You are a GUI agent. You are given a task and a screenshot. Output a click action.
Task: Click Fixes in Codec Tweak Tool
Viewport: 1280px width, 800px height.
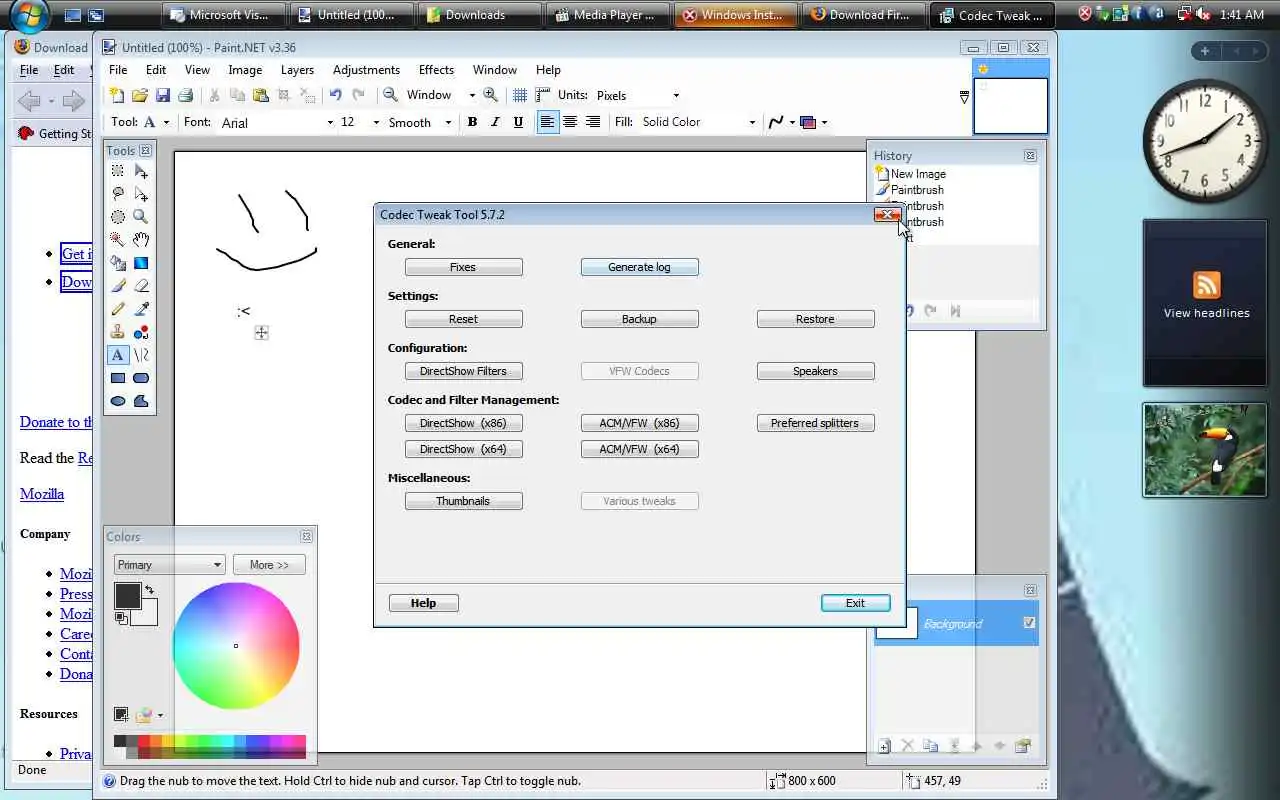click(463, 267)
